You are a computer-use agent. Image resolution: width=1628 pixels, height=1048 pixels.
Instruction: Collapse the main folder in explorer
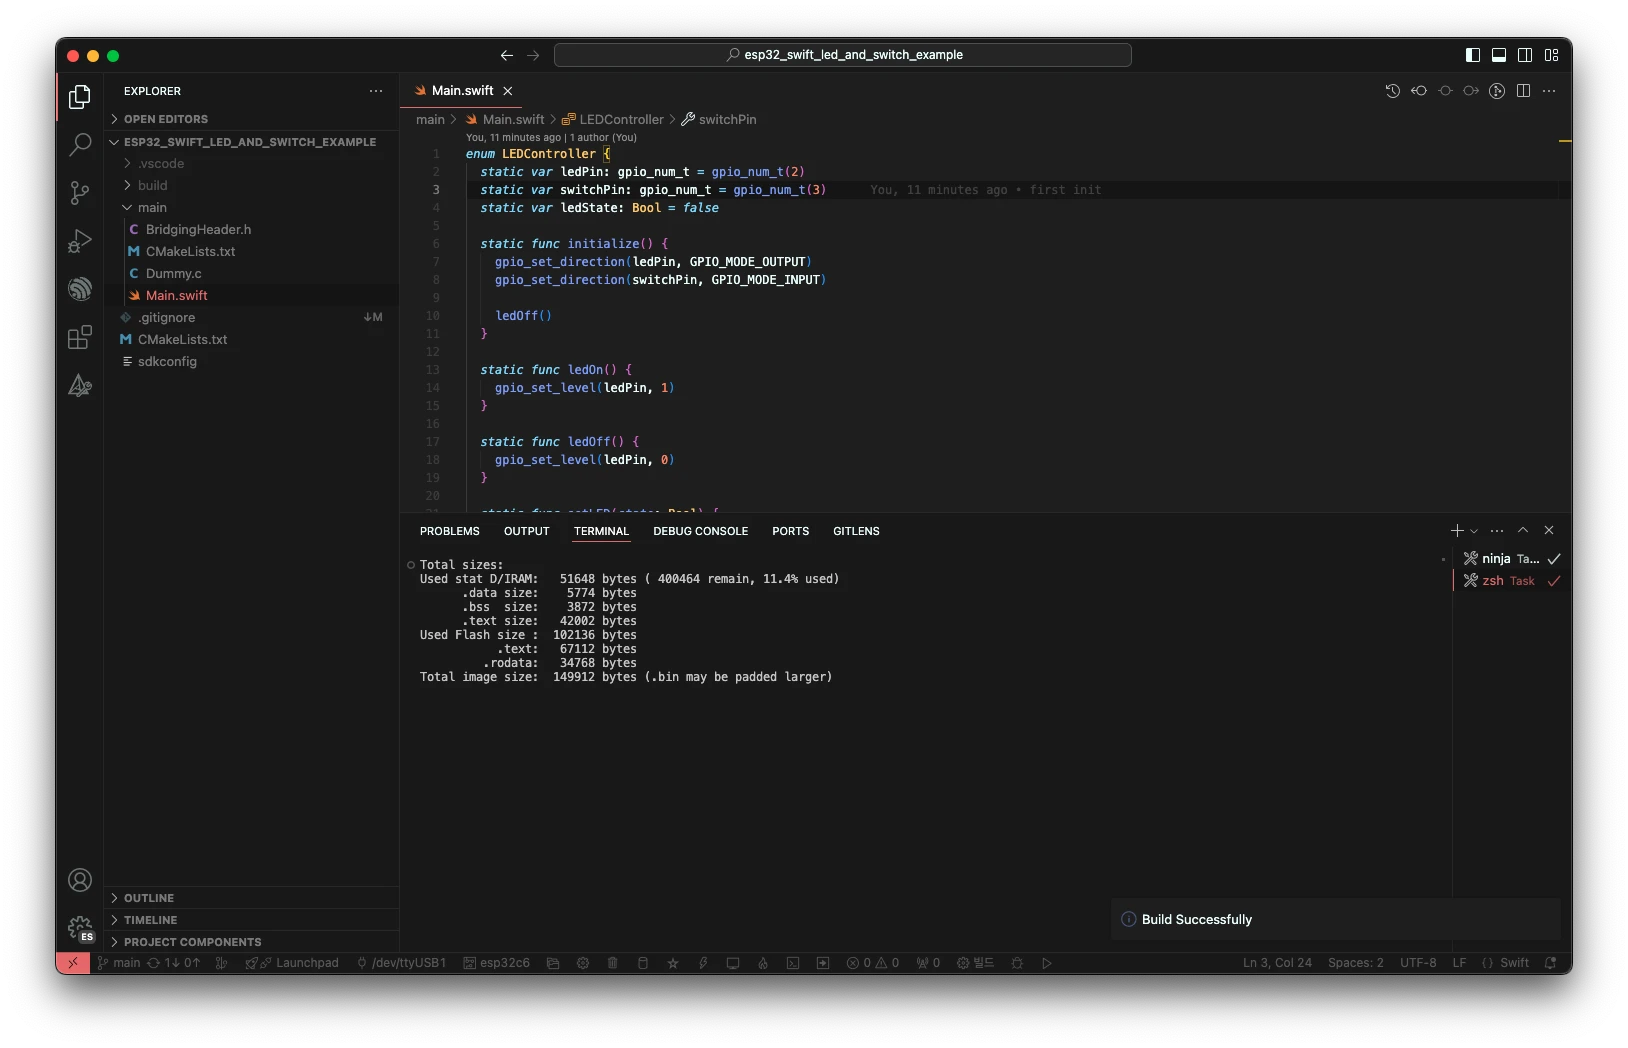coord(152,208)
